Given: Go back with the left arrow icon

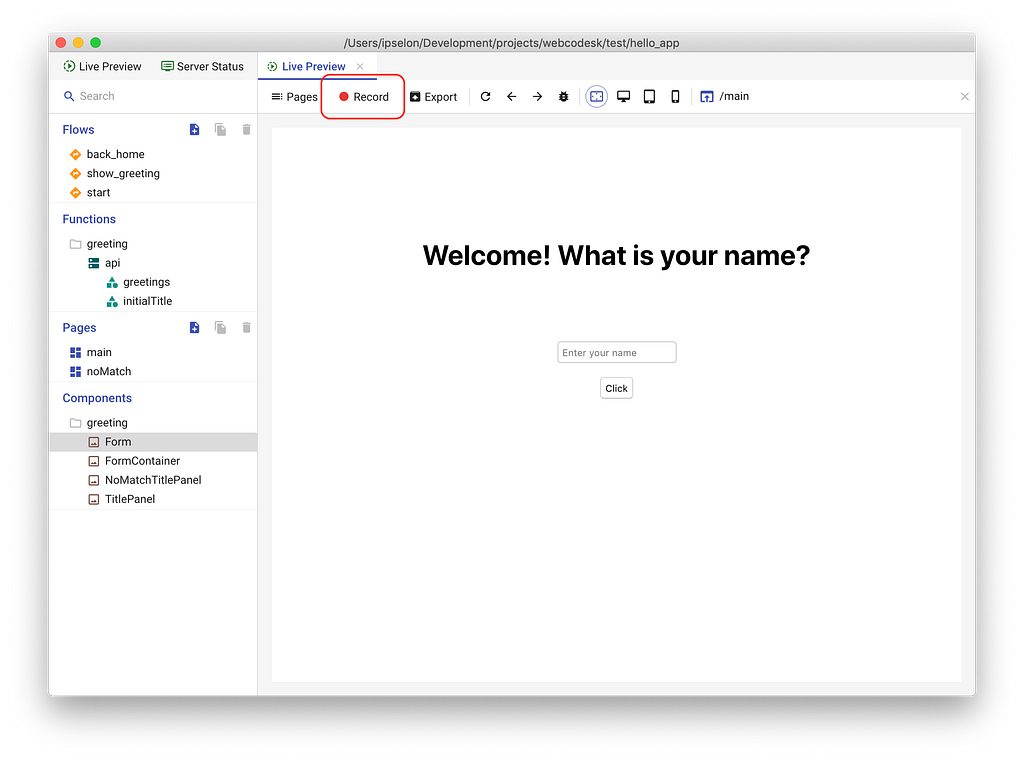Looking at the screenshot, I should click(511, 97).
